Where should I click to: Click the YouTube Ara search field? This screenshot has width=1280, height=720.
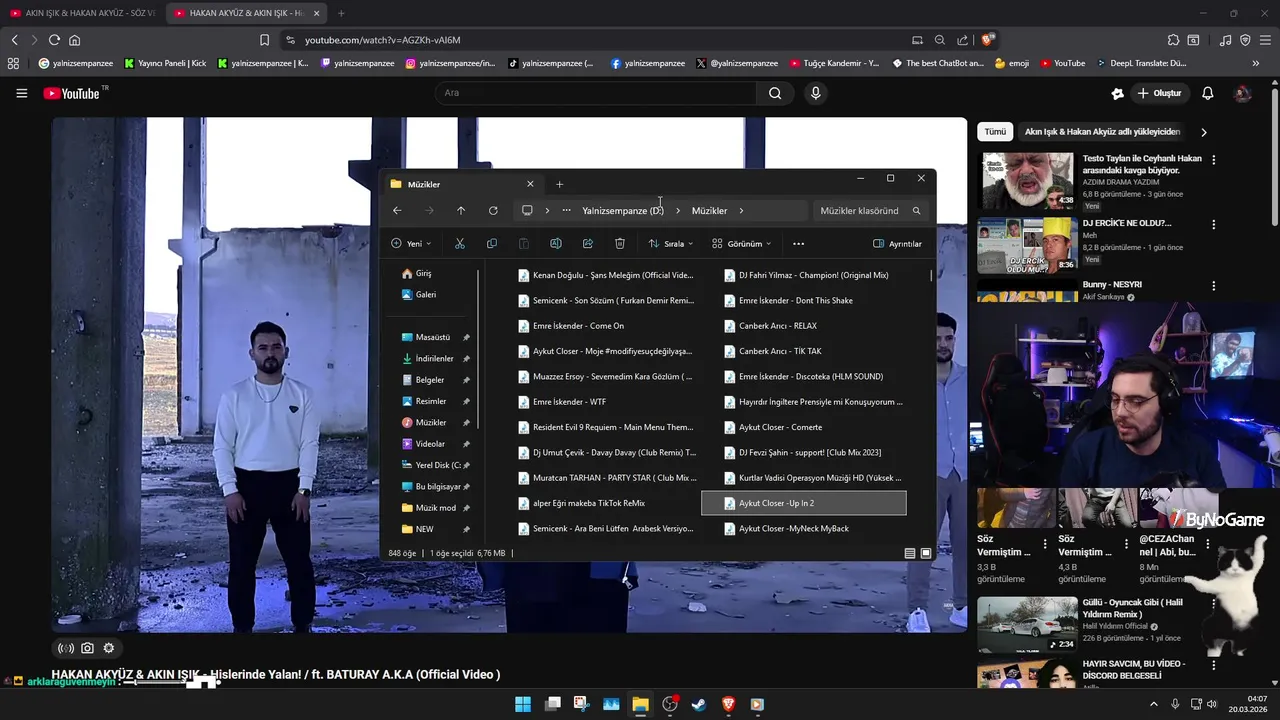(595, 93)
